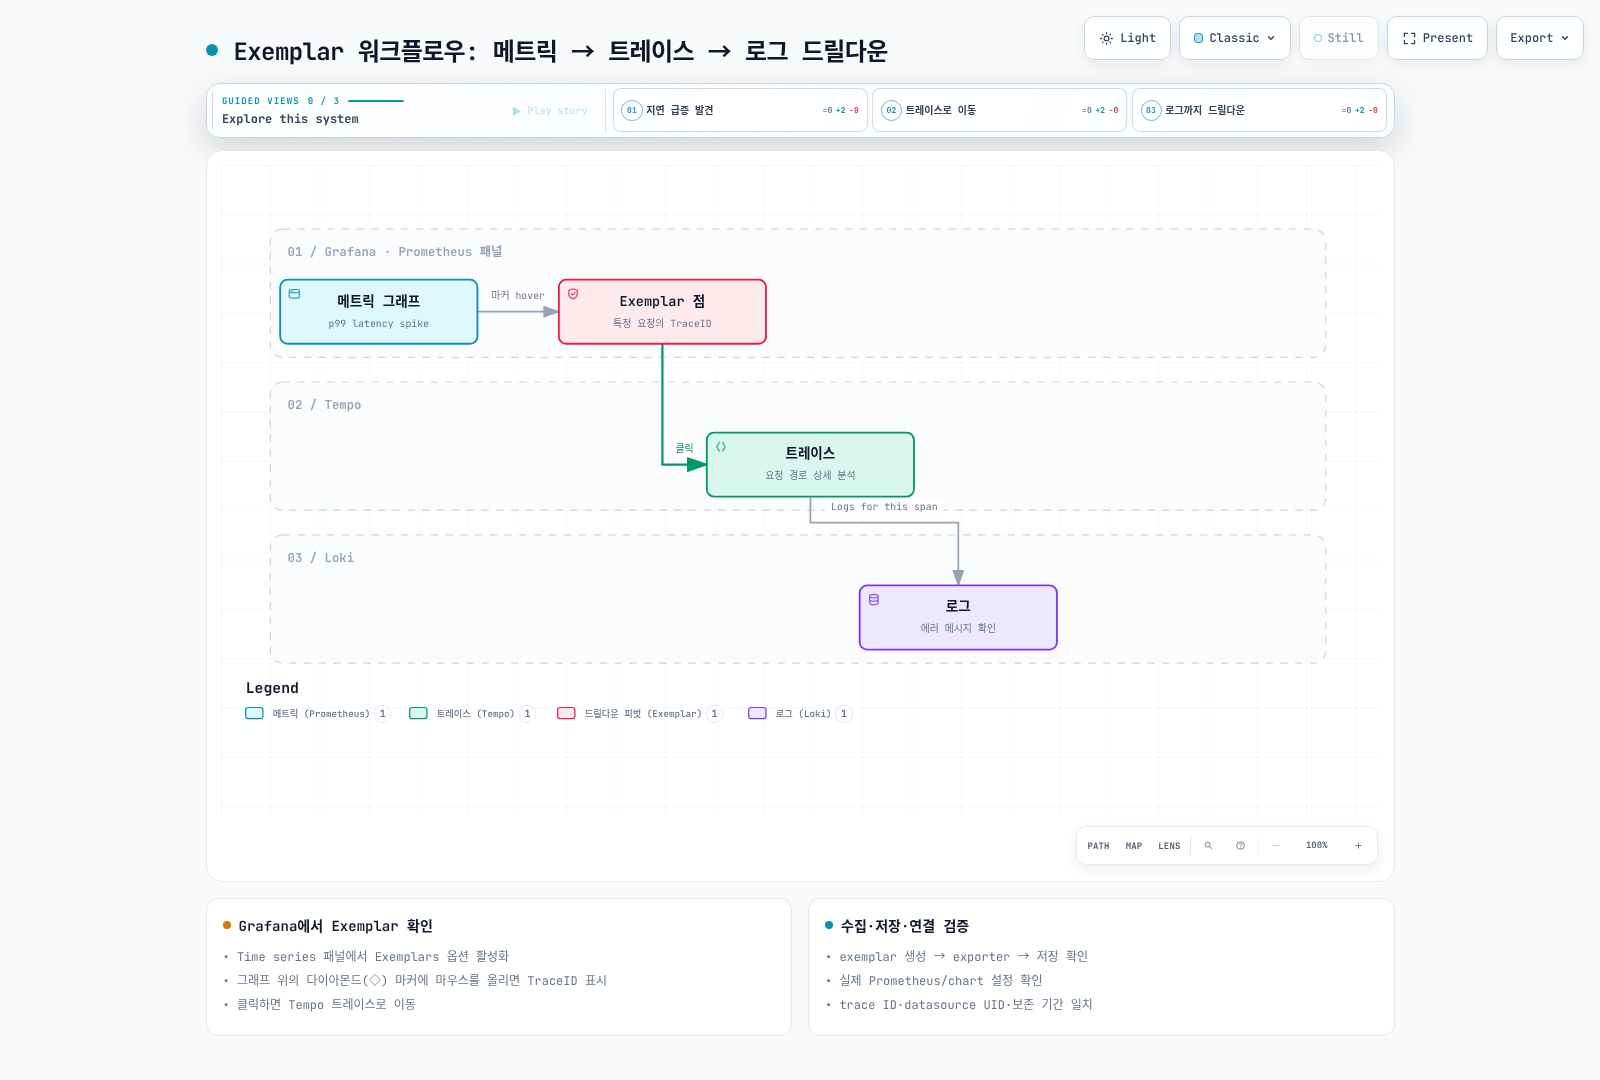Switch to LENS view mode

click(1169, 846)
